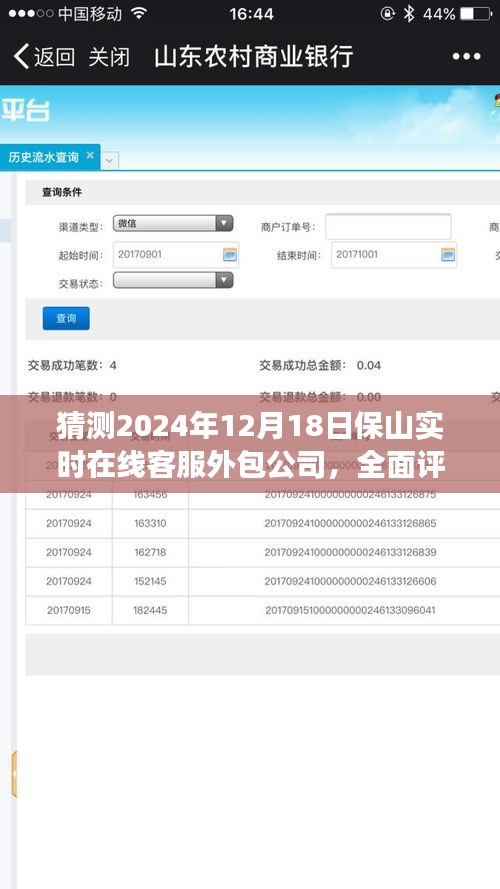Expand the left sidebar collapse handle

click(x=14, y=774)
